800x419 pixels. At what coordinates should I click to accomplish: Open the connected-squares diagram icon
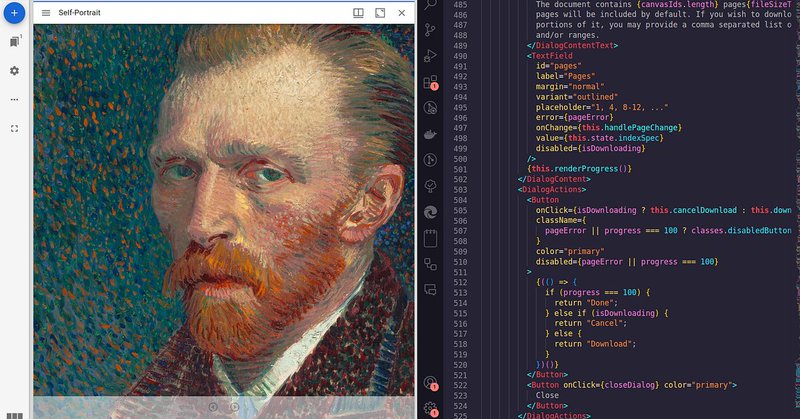tap(431, 264)
